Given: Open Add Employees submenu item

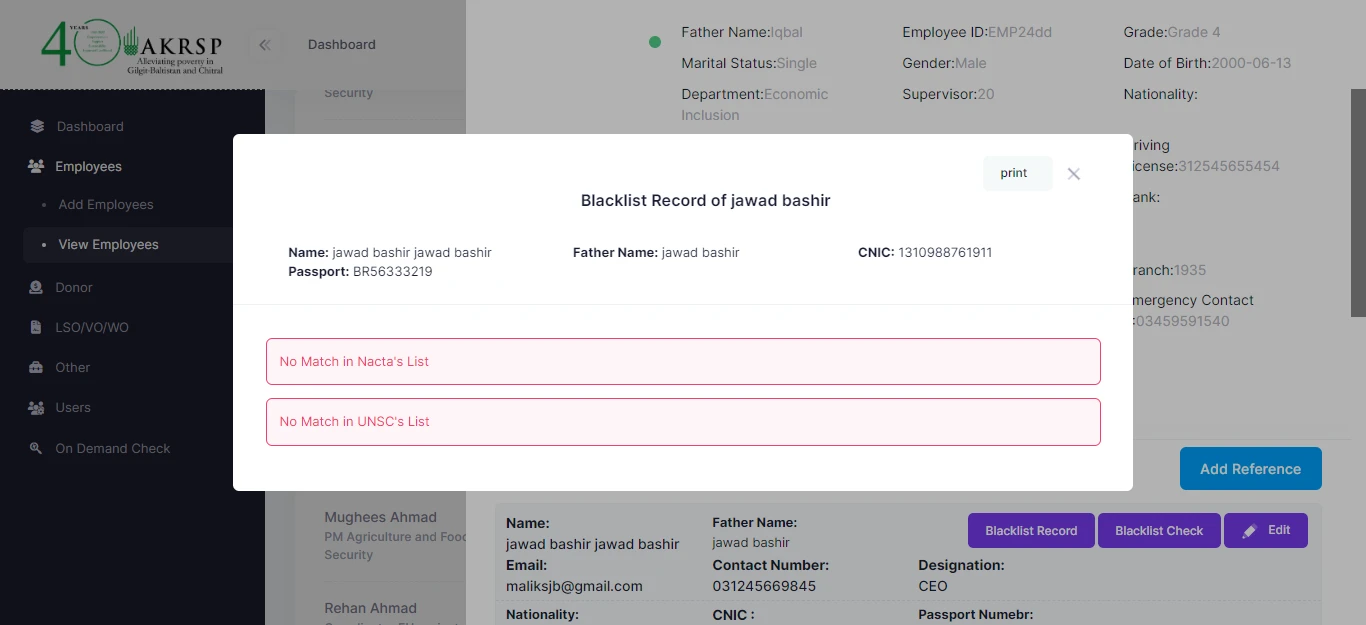Looking at the screenshot, I should tap(106, 204).
